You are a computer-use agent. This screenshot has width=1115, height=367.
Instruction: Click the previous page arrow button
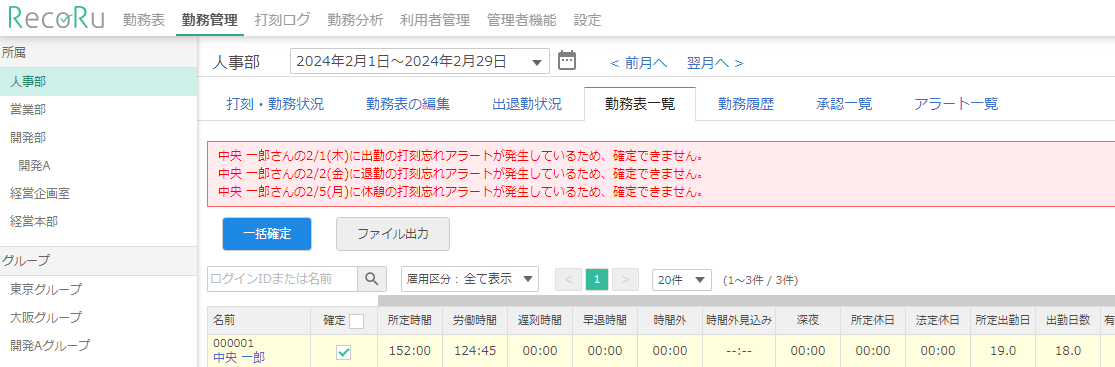point(568,280)
